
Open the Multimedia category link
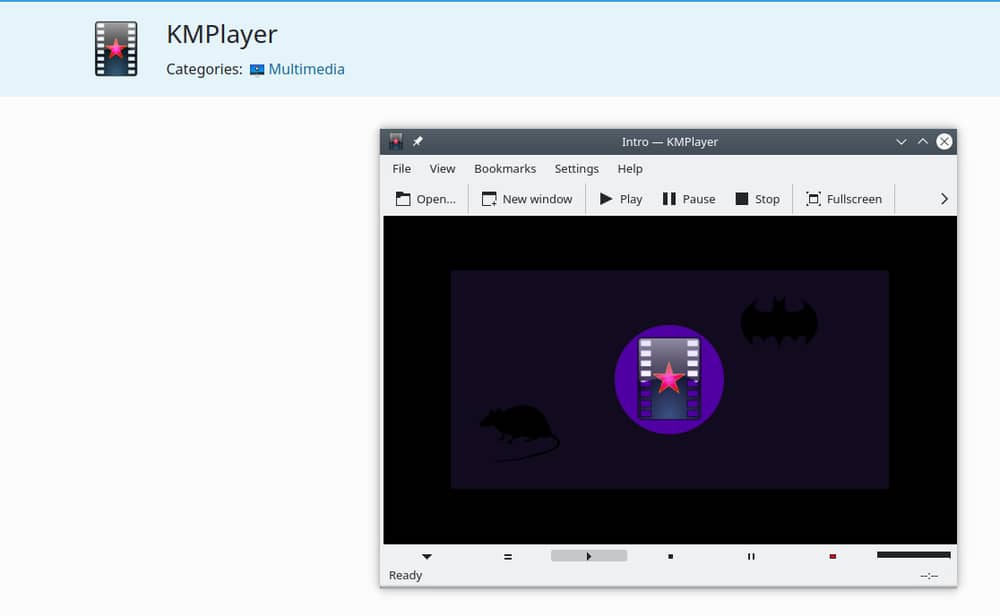pos(306,69)
